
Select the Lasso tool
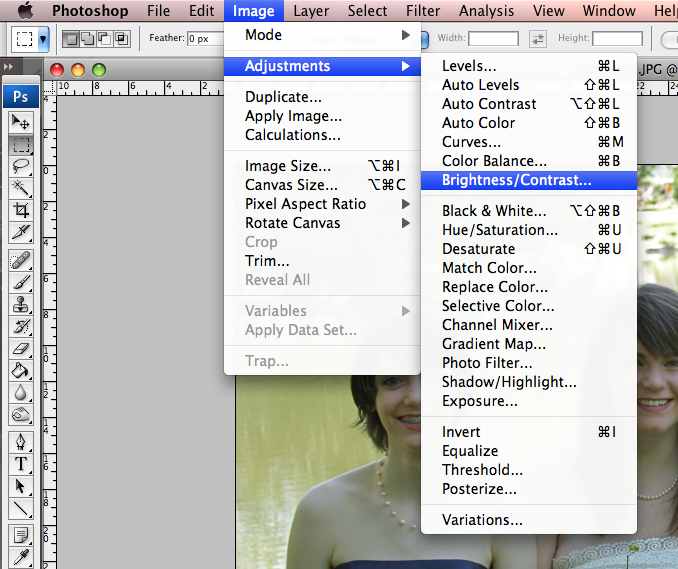[20, 166]
